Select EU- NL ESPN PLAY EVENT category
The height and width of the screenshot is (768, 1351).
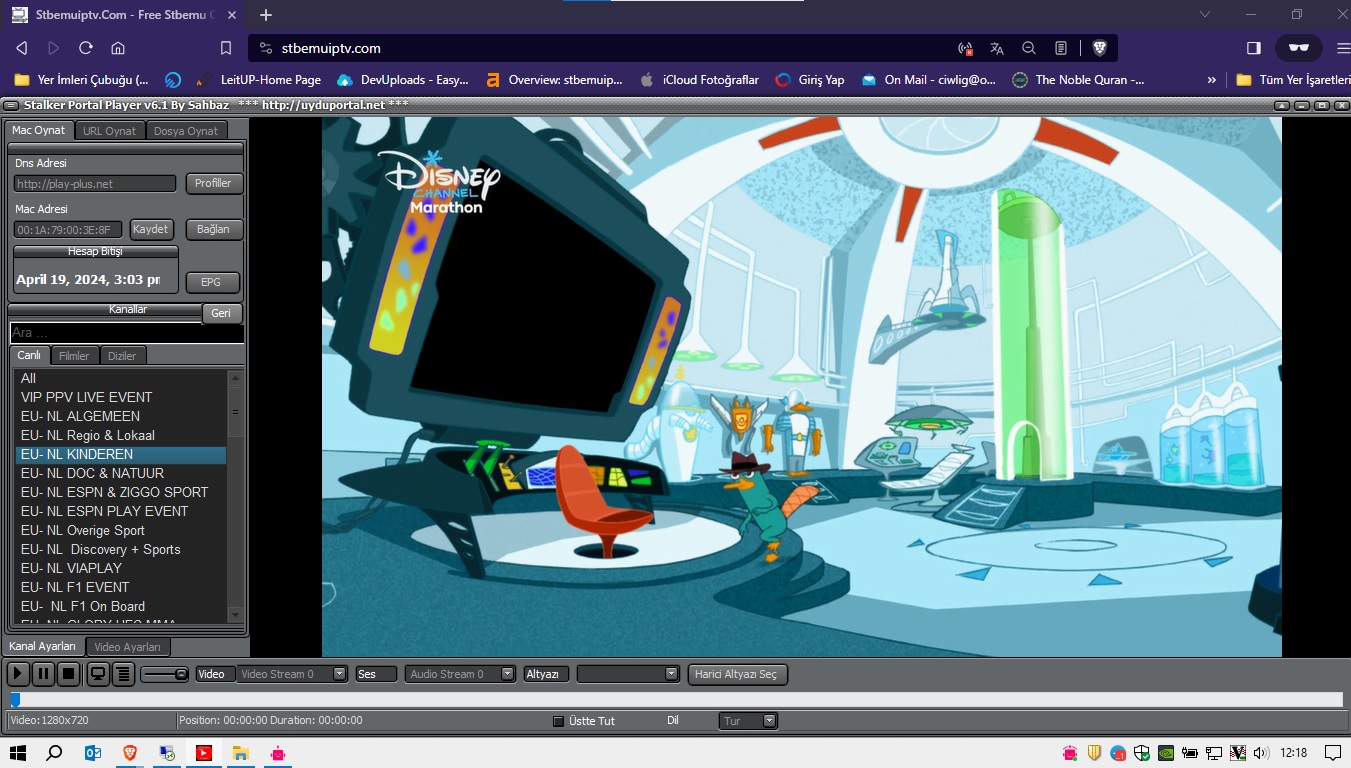pos(120,511)
